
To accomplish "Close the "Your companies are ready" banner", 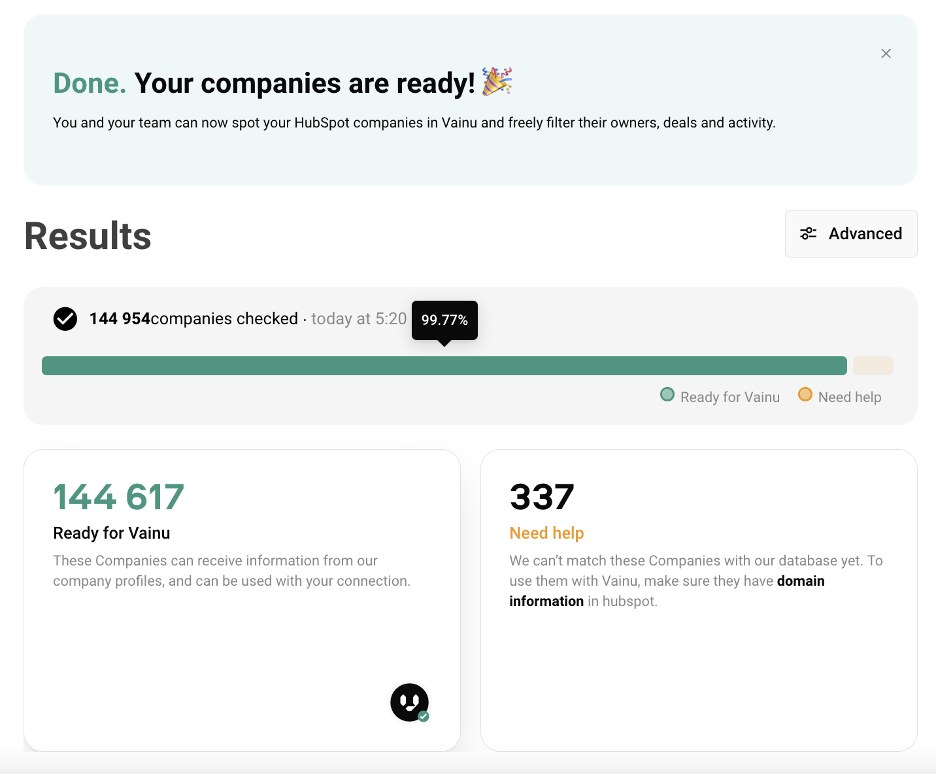I will click(x=886, y=54).
